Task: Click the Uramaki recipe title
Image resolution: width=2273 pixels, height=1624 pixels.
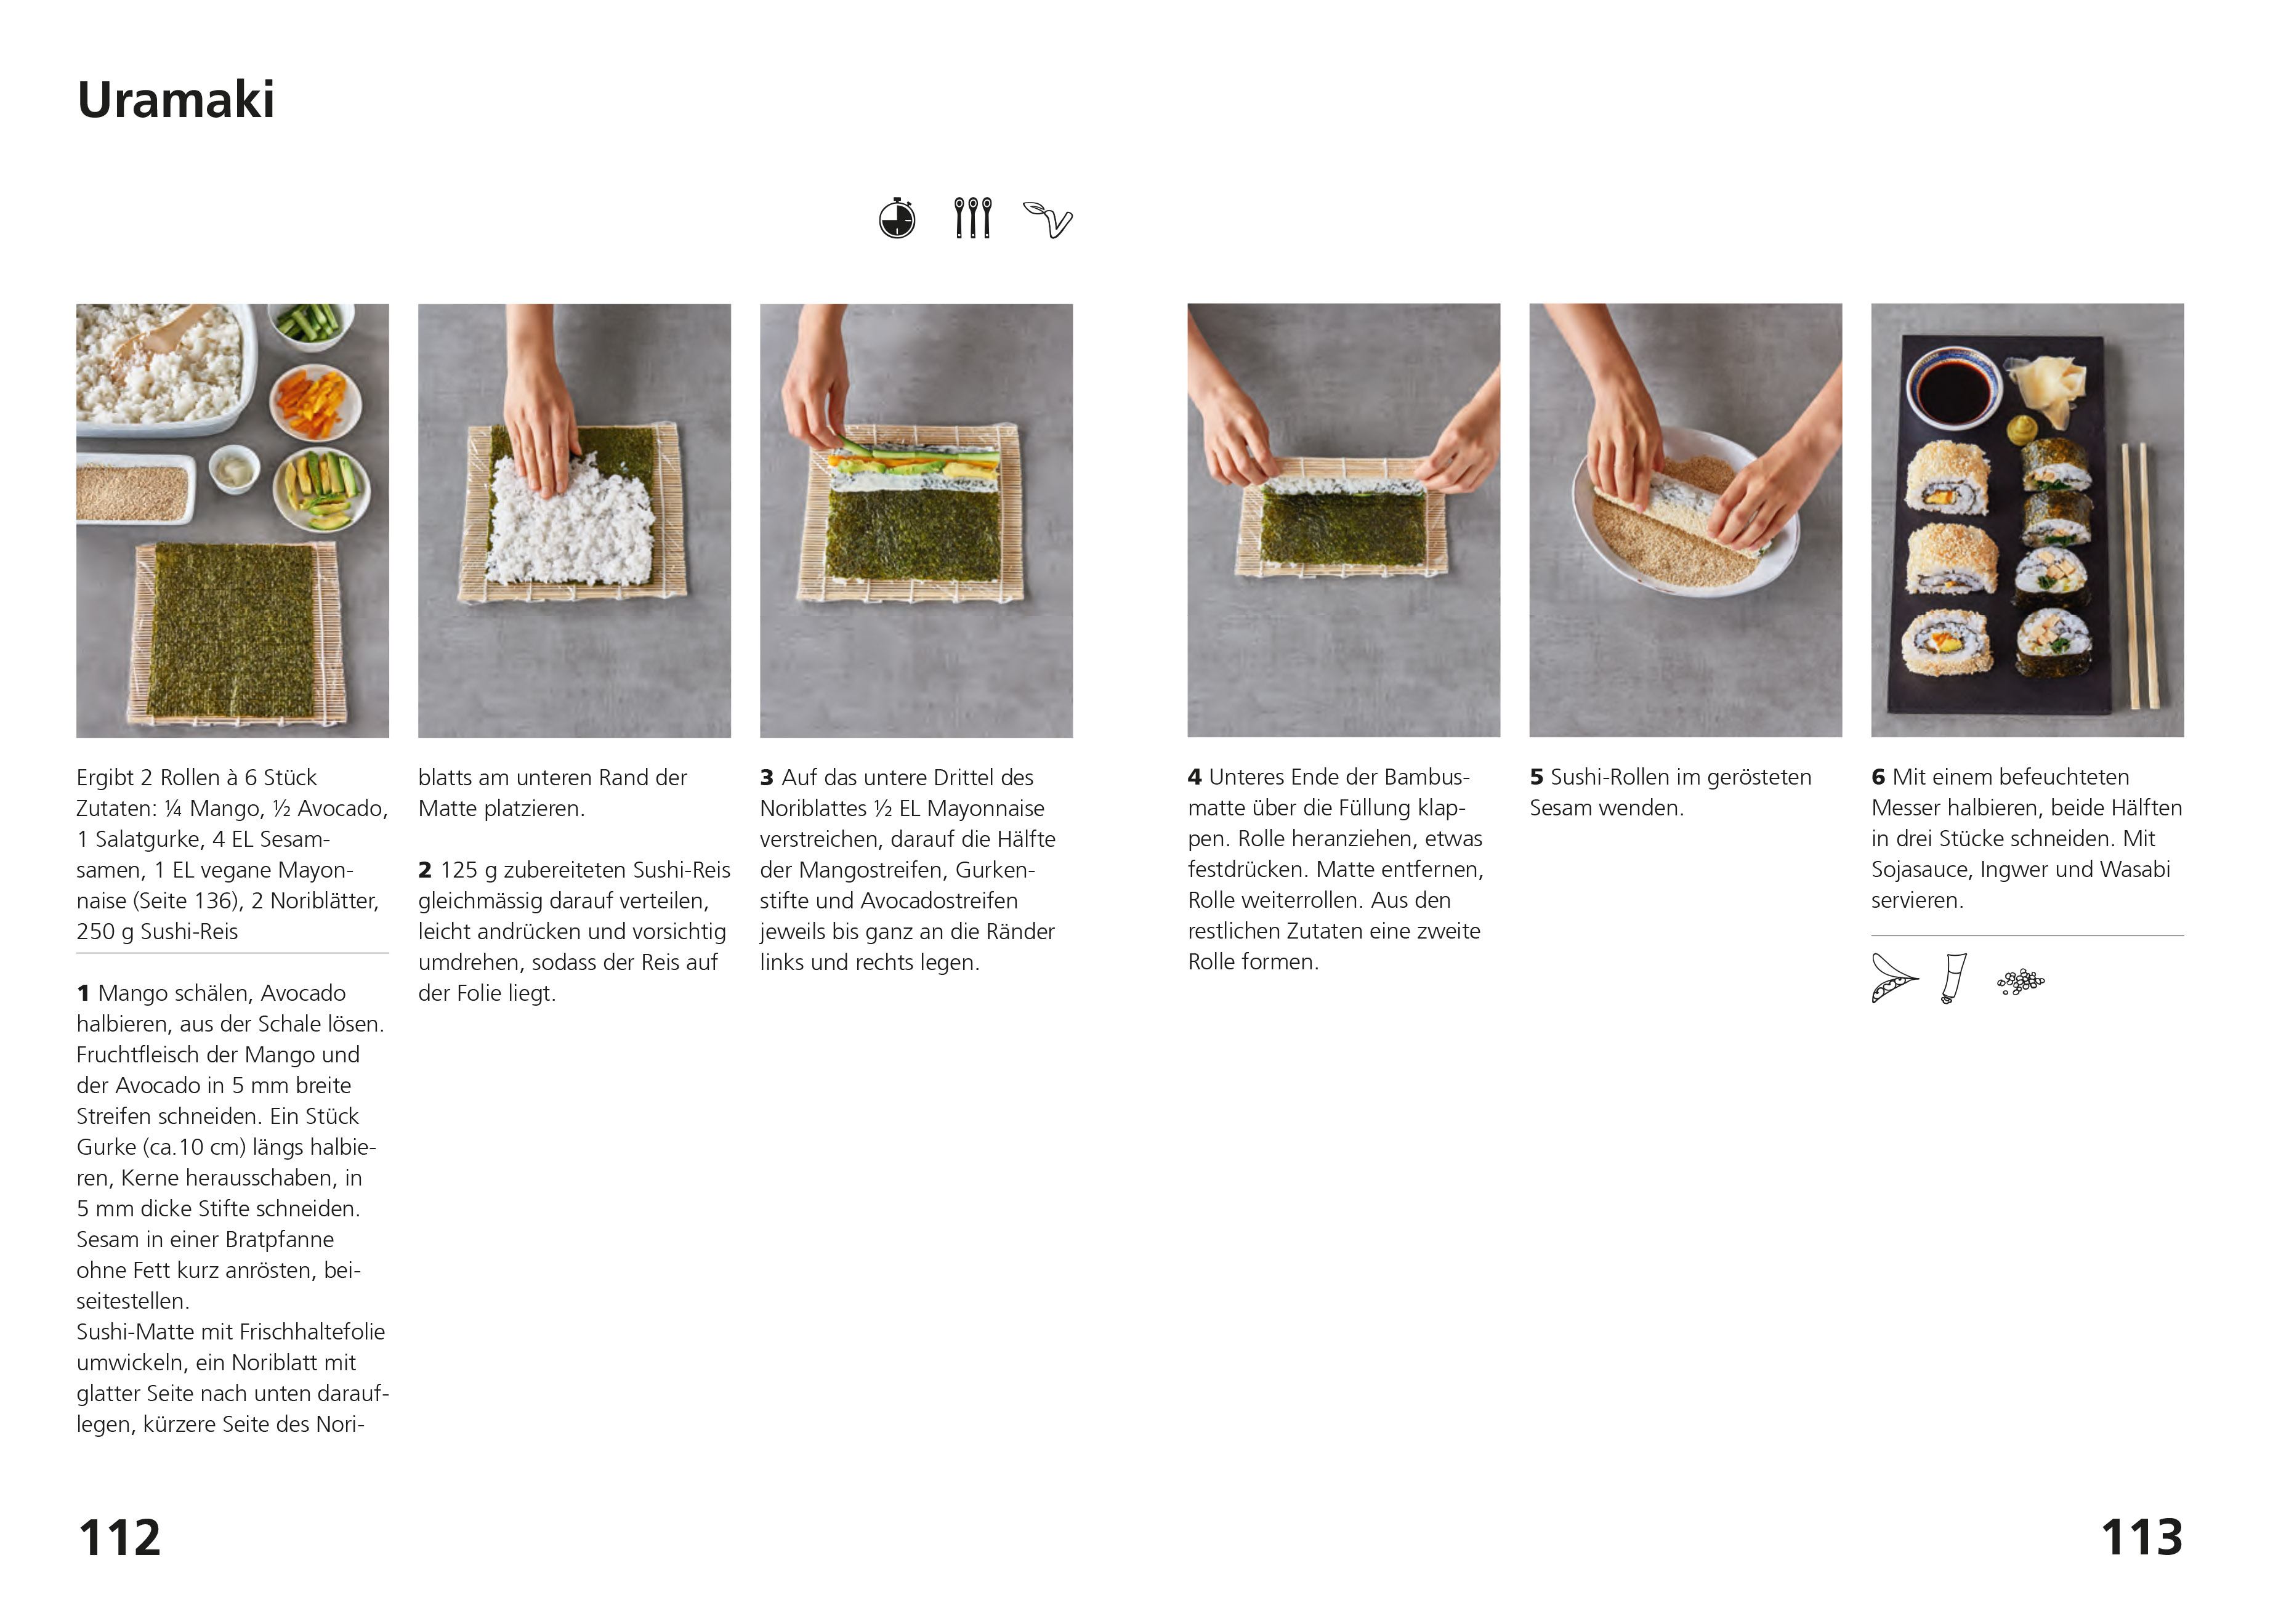Action: pyautogui.click(x=176, y=99)
